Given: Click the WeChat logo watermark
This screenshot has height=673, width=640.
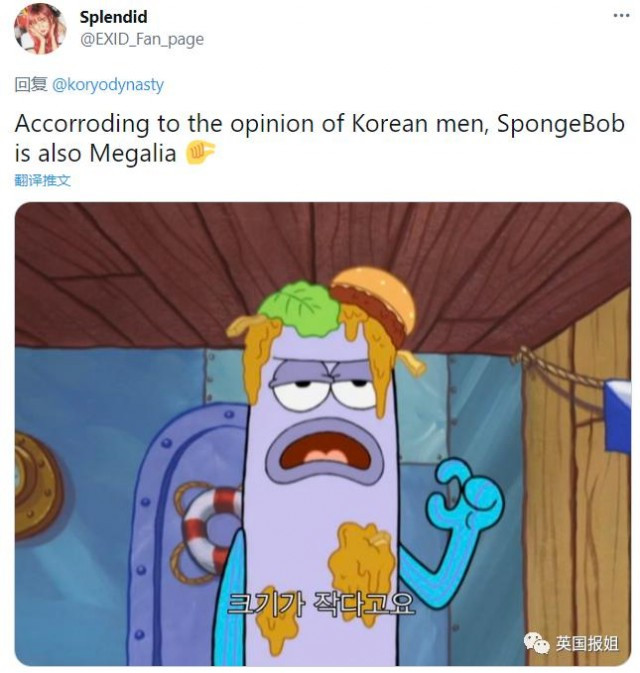Looking at the screenshot, I should coord(537,643).
